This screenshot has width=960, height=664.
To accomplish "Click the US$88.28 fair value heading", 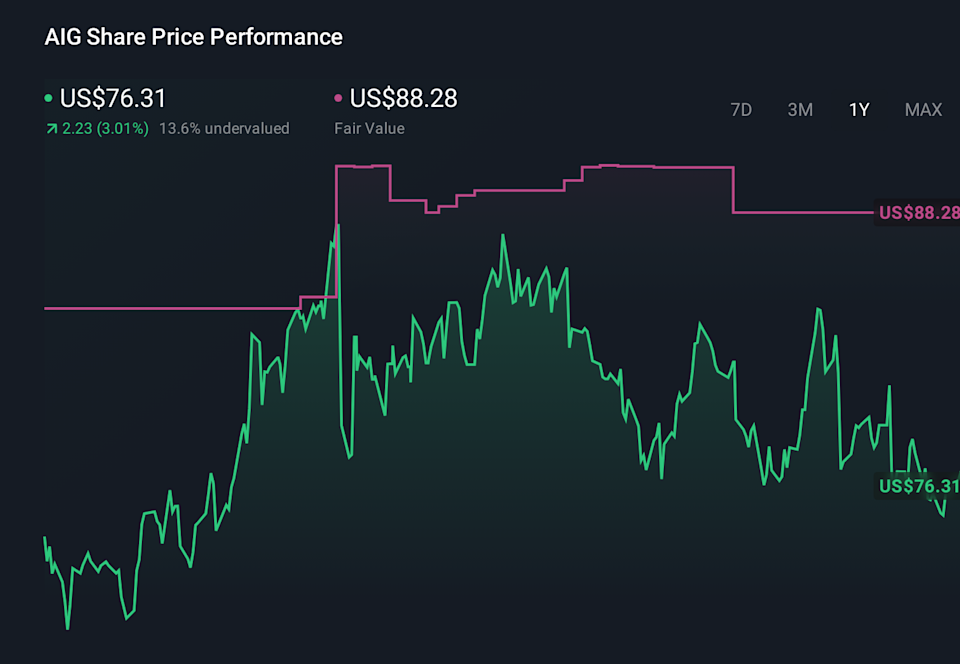I will pyautogui.click(x=403, y=98).
